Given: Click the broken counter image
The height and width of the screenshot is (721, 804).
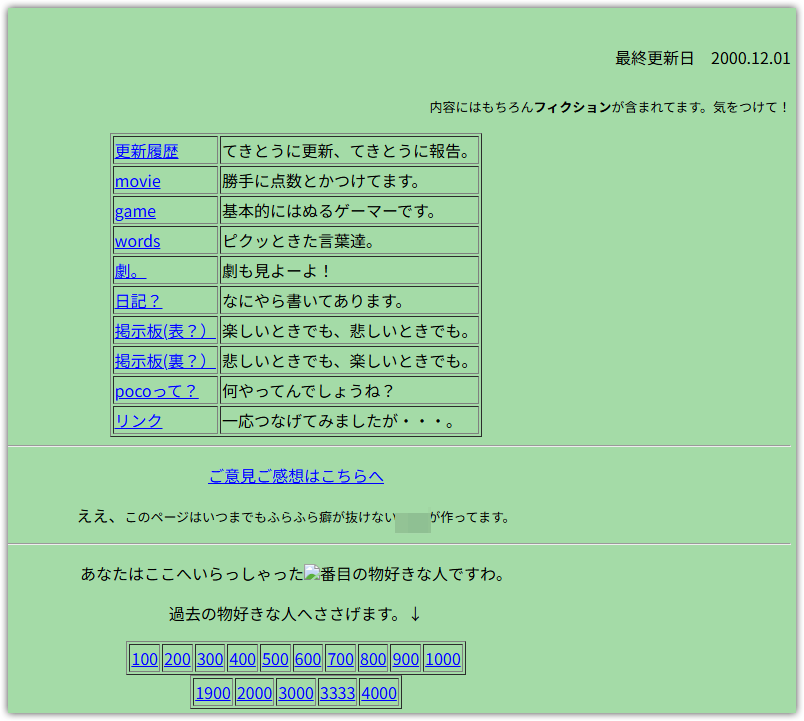Looking at the screenshot, I should pos(311,574).
